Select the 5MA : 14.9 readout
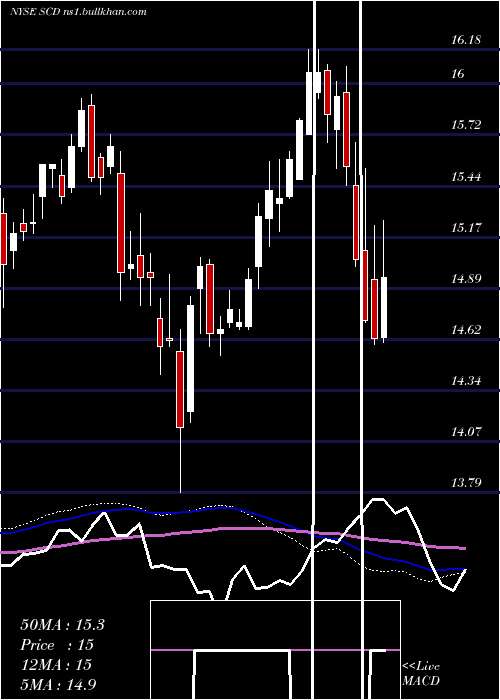 [x=58, y=684]
